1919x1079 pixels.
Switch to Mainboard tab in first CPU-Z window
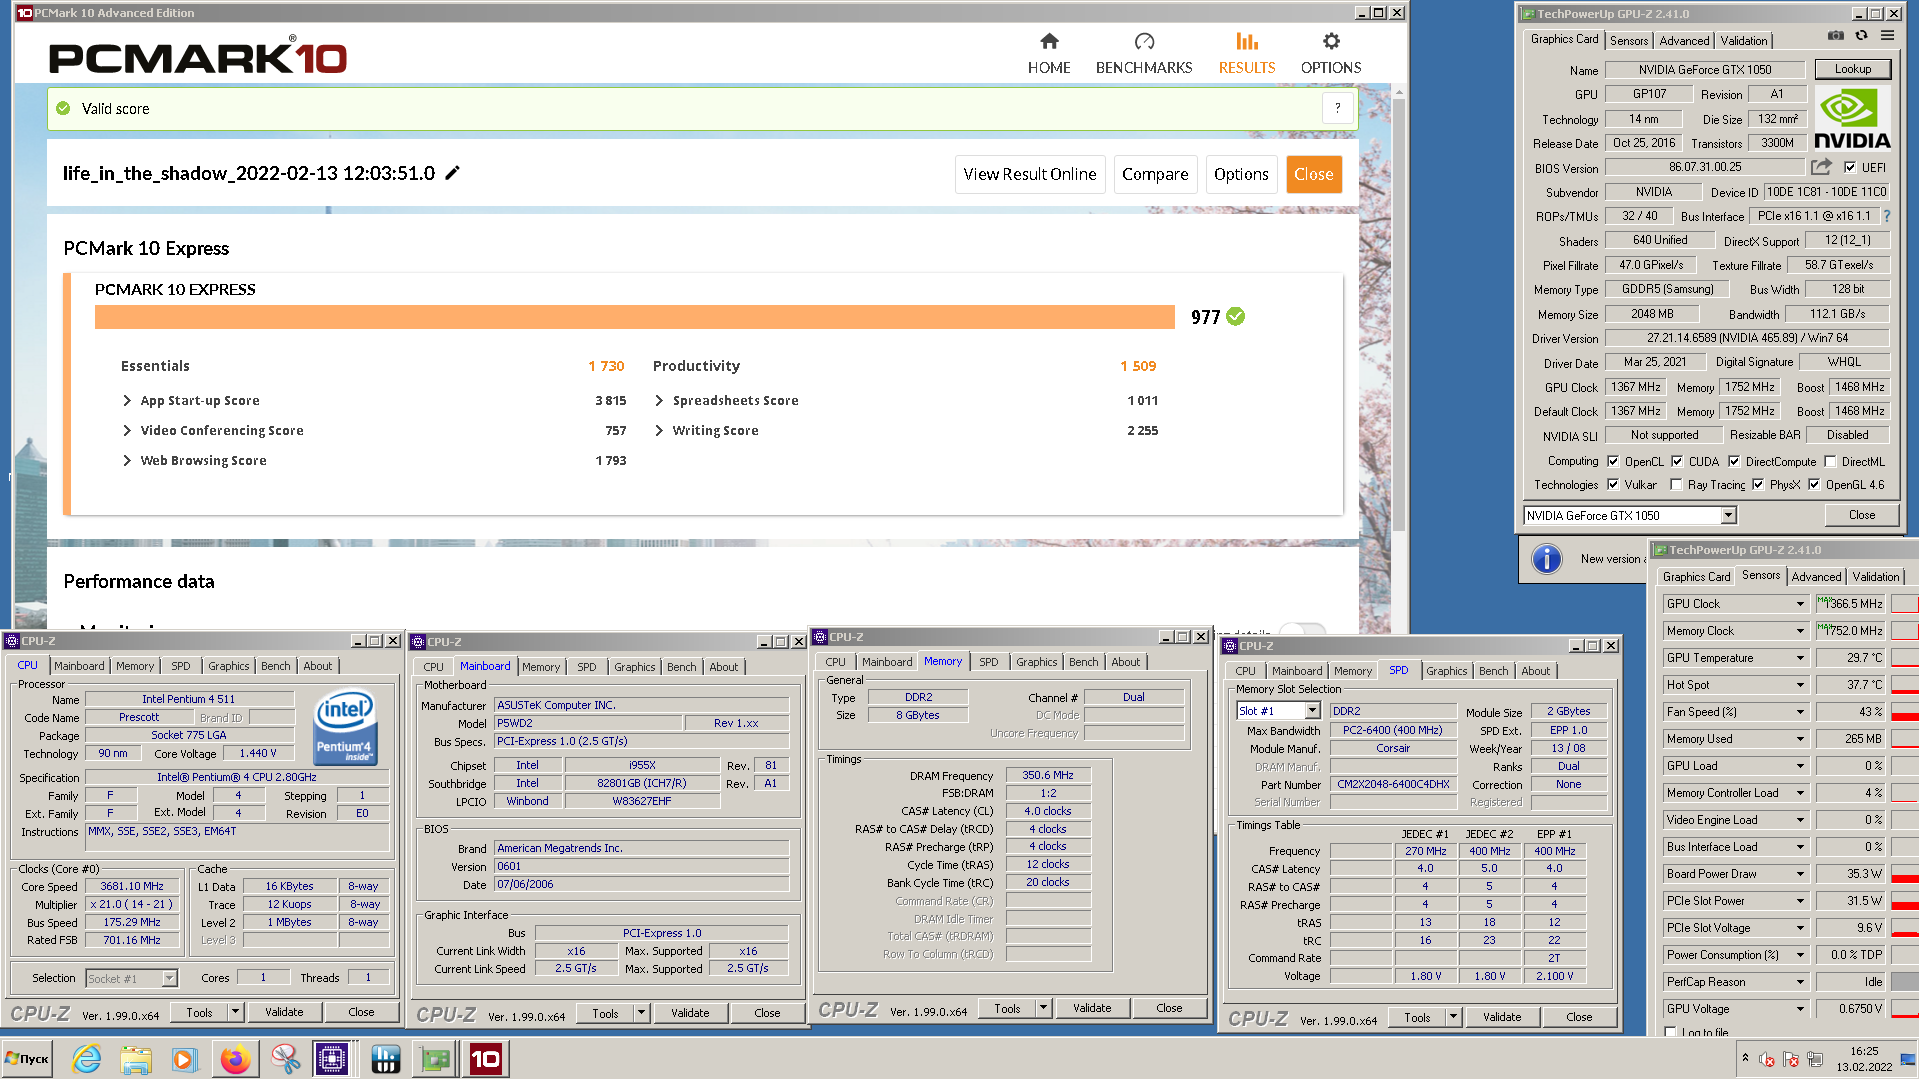click(79, 666)
